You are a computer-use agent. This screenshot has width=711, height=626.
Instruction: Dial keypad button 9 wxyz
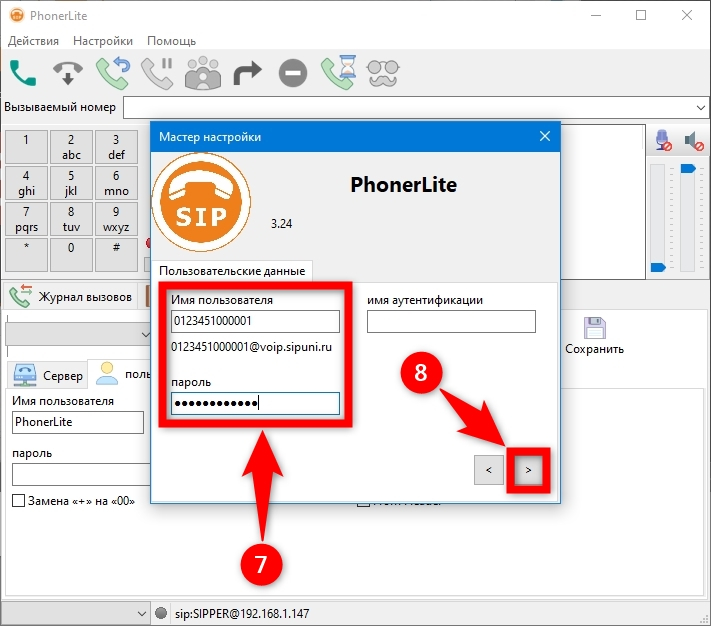click(x=116, y=219)
